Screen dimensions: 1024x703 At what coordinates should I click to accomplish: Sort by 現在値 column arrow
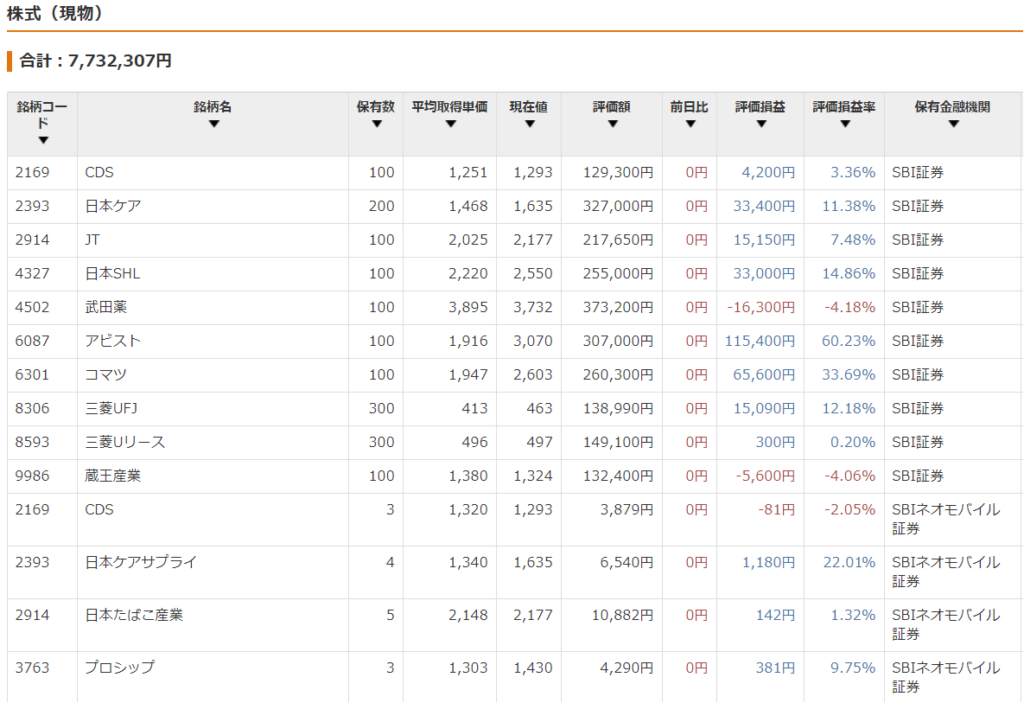530,123
